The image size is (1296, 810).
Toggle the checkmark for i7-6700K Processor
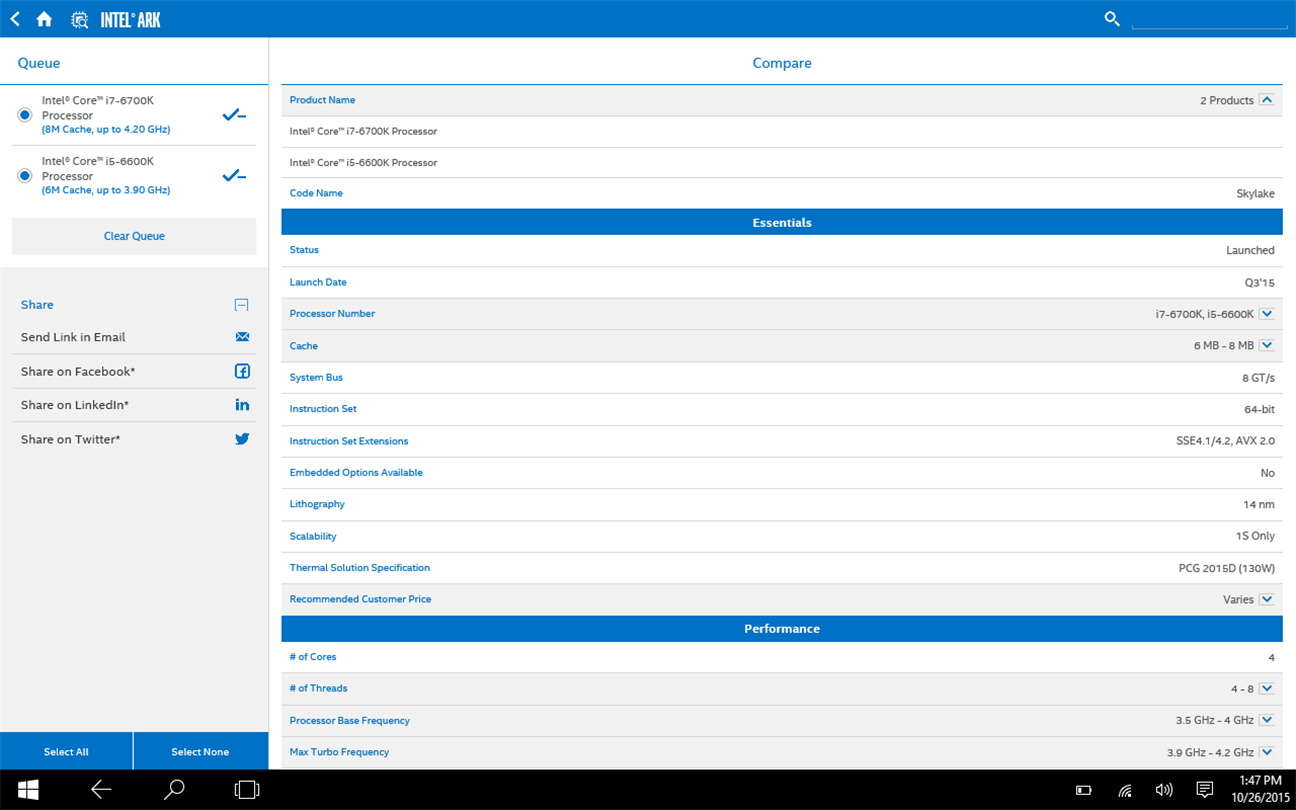coord(234,116)
